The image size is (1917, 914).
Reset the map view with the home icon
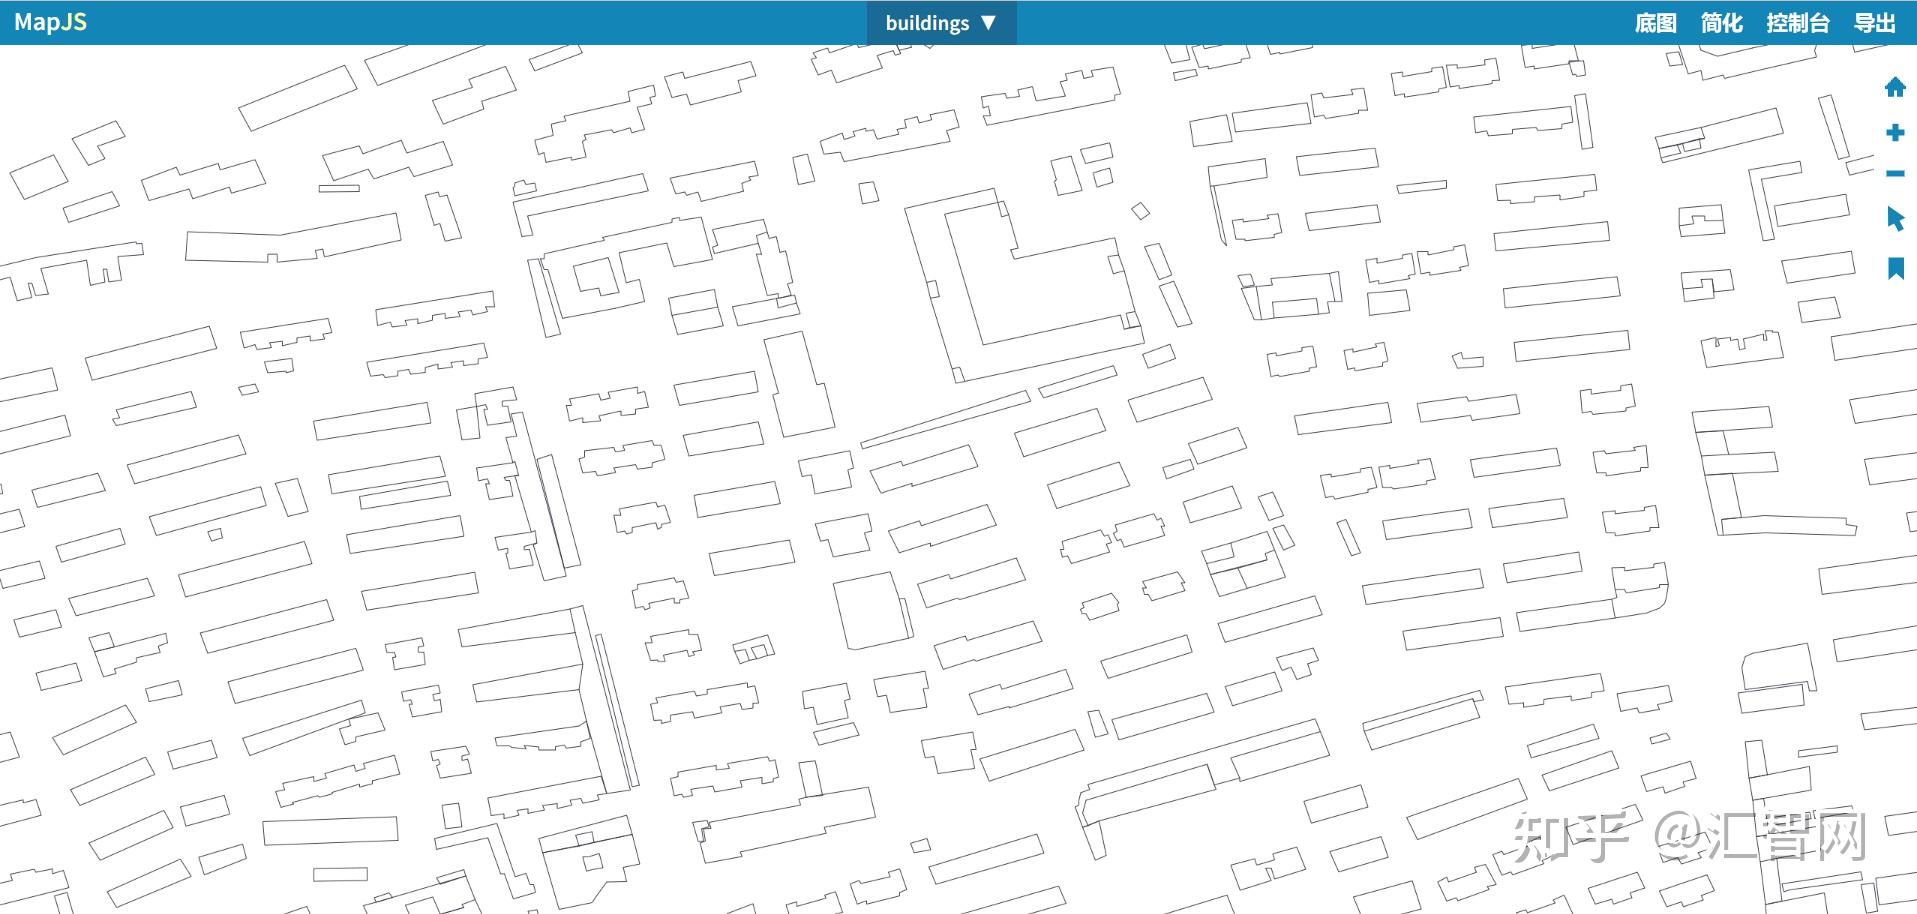click(1895, 87)
